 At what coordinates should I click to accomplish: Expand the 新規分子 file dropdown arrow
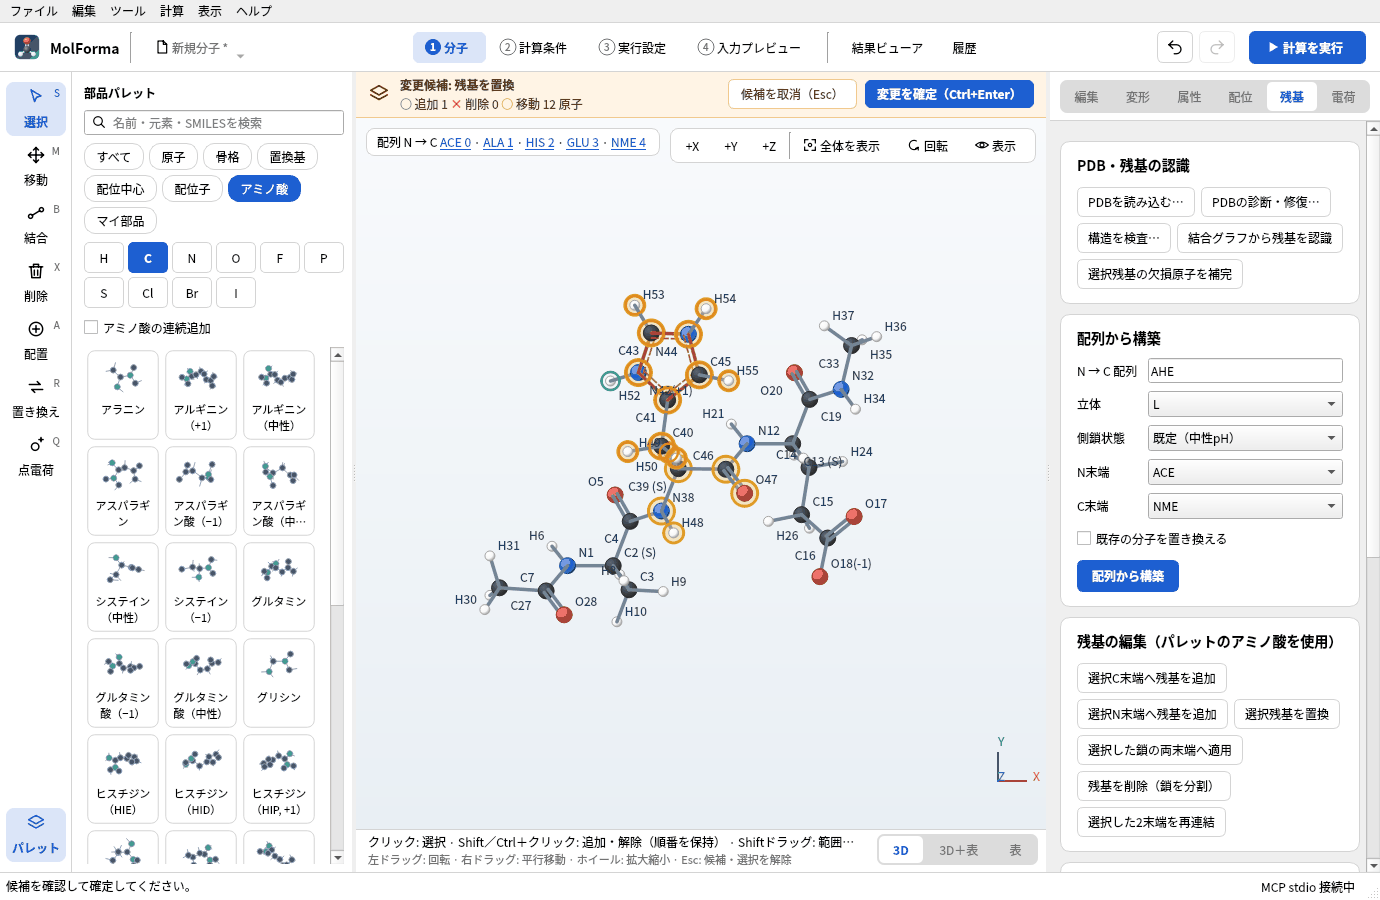(240, 56)
